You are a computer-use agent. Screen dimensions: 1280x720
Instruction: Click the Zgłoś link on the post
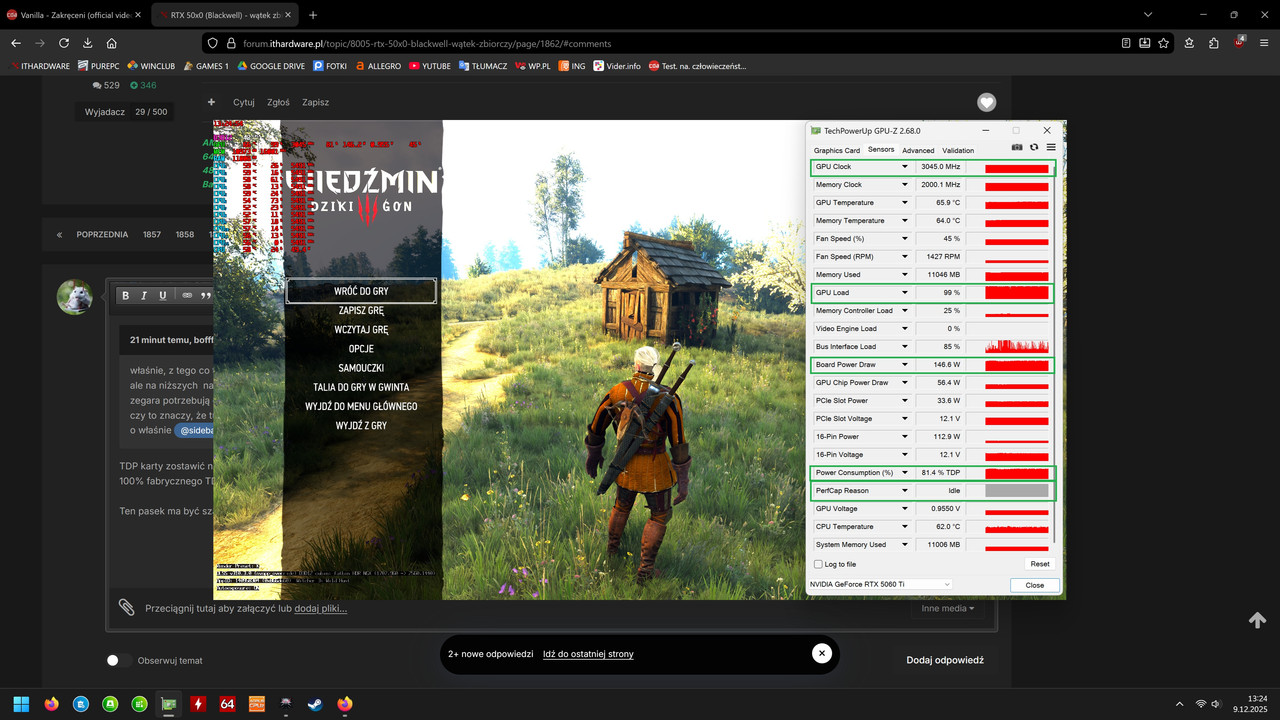coord(279,102)
